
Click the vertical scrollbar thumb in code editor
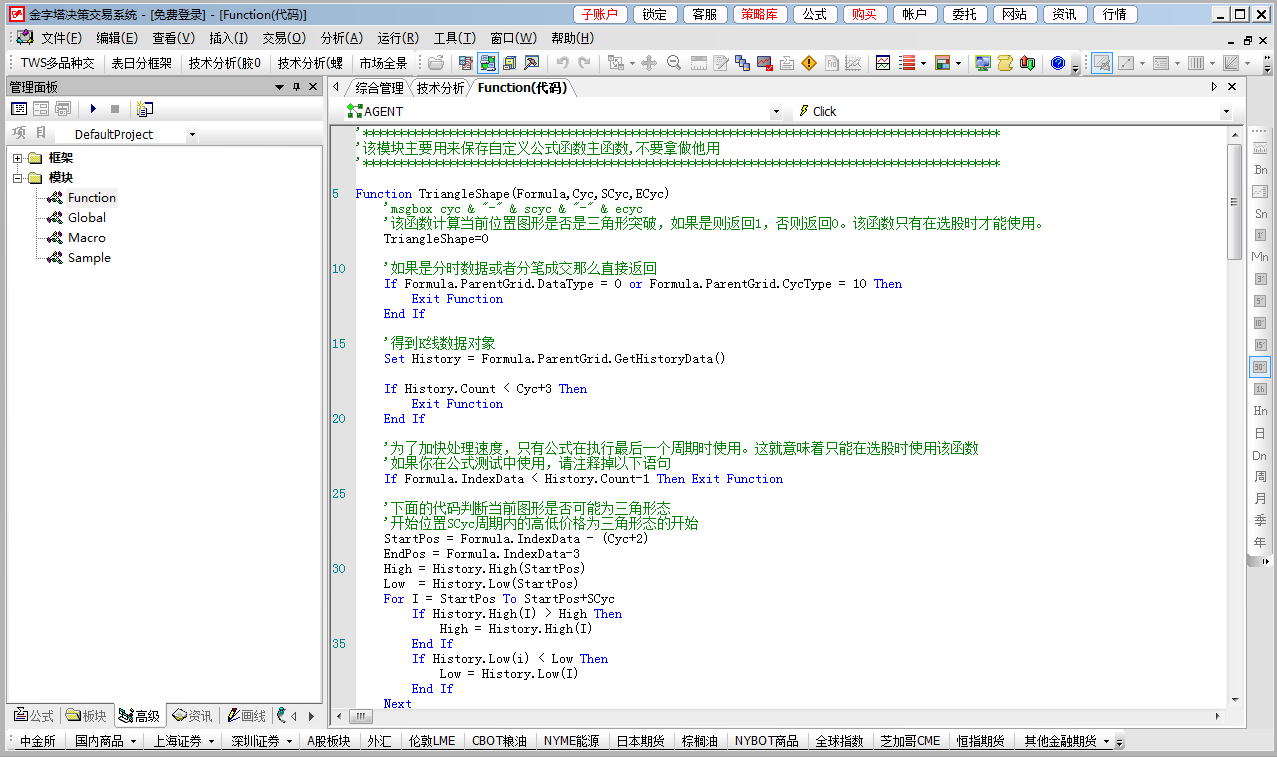[1235, 200]
